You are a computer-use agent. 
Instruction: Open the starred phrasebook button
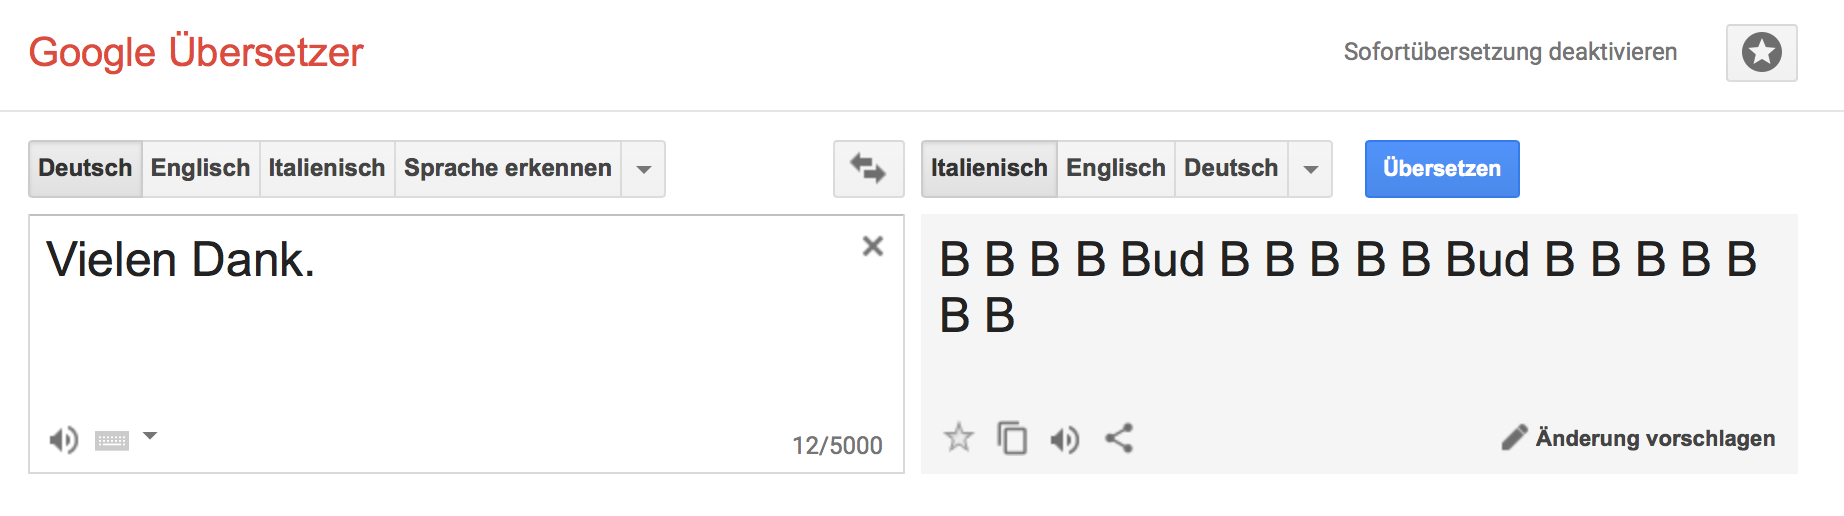(x=1761, y=52)
